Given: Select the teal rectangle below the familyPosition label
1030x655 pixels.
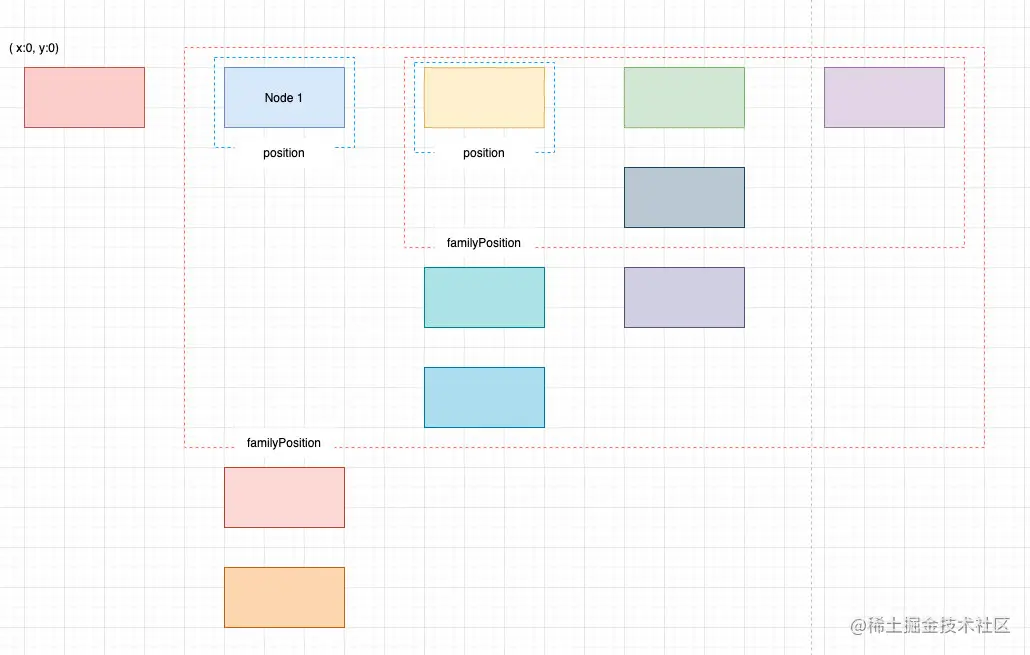Looking at the screenshot, I should pyautogui.click(x=484, y=297).
